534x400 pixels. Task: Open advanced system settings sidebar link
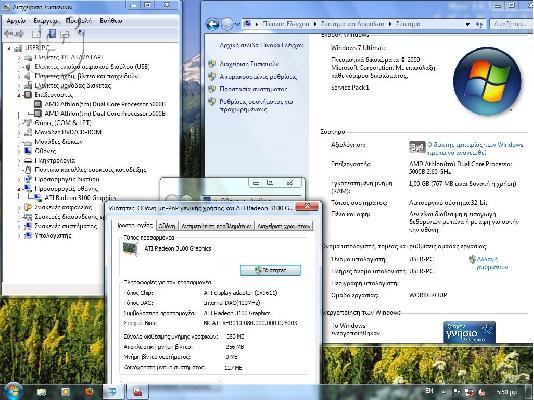pyautogui.click(x=256, y=106)
